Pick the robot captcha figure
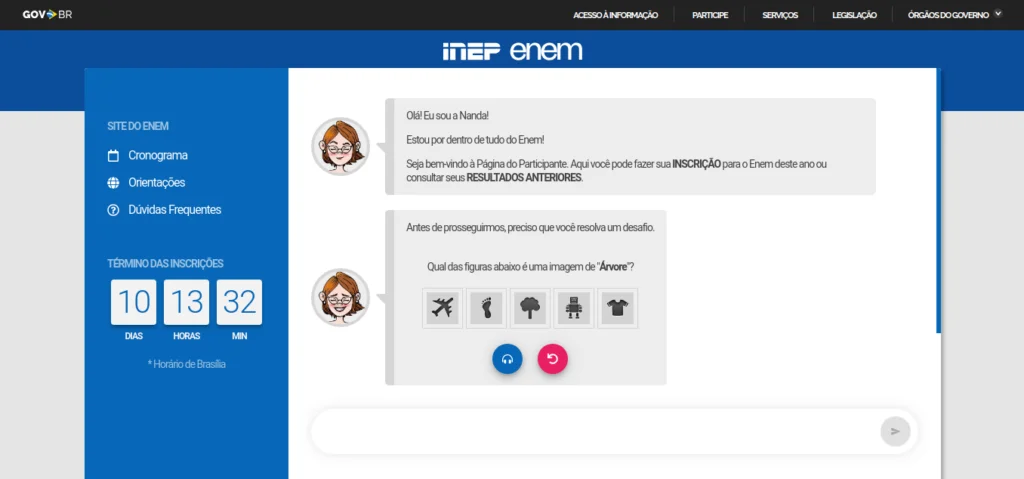 click(573, 308)
